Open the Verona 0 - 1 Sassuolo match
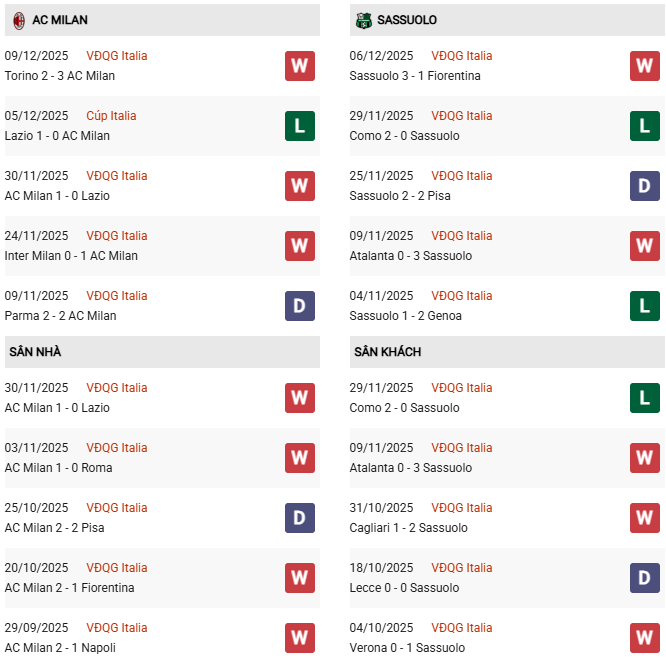 409,648
